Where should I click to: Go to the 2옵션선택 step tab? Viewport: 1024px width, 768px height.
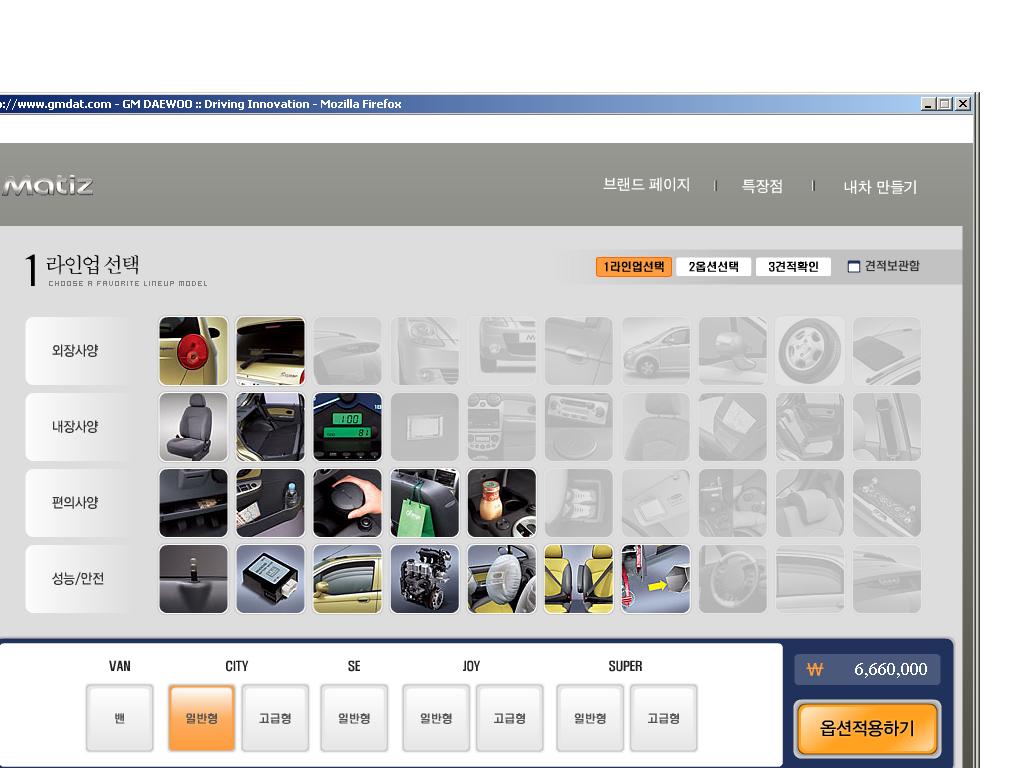pyautogui.click(x=713, y=267)
